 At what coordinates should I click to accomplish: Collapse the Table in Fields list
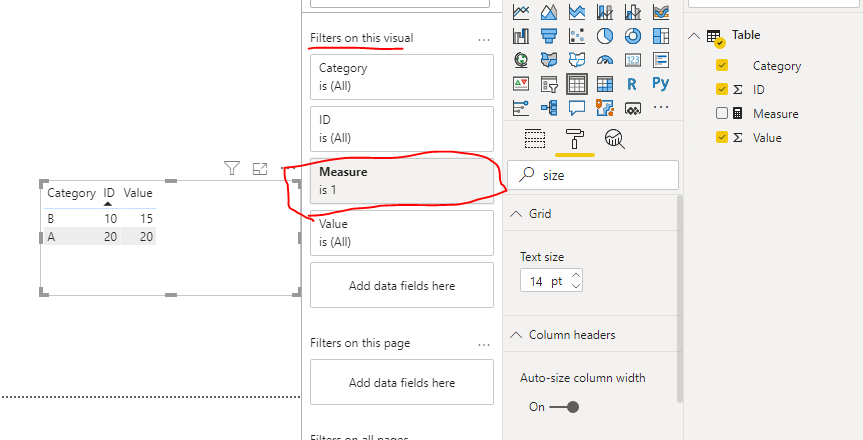point(695,36)
